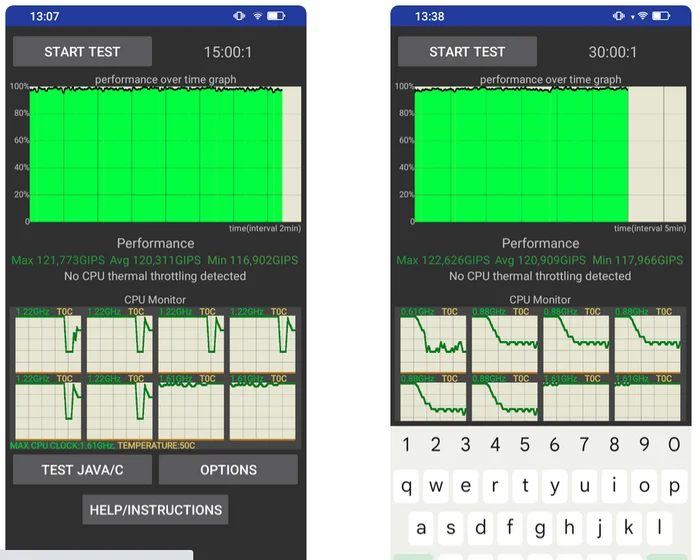
Task: Tap START TEST in the left phone
Action: pyautogui.click(x=82, y=52)
